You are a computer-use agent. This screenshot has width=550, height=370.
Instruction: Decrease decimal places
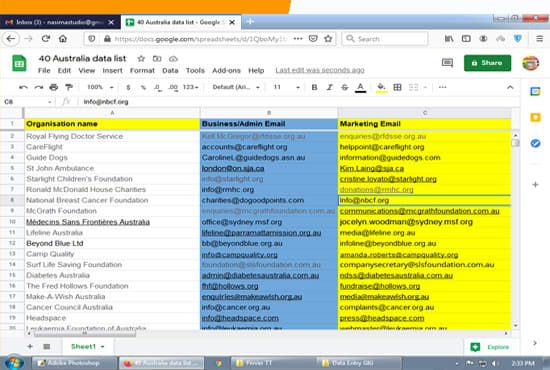tap(158, 87)
